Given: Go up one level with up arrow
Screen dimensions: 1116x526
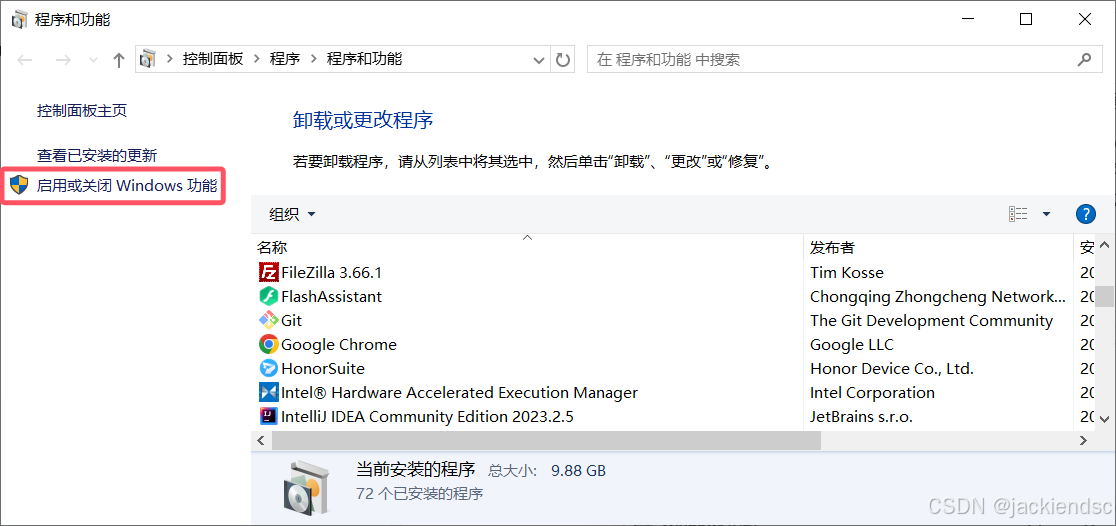Looking at the screenshot, I should click(119, 60).
